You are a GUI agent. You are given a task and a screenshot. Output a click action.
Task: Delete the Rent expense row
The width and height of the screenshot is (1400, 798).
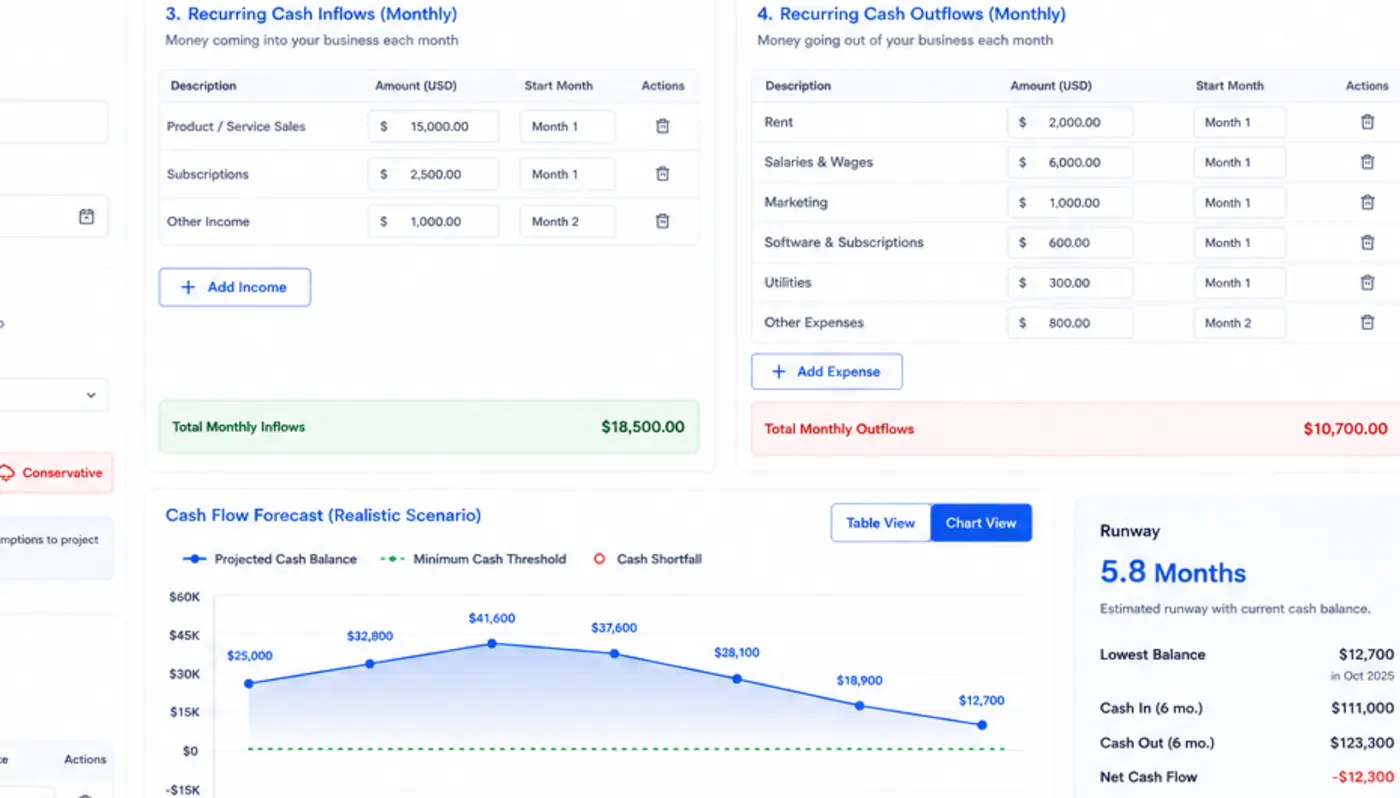1367,122
